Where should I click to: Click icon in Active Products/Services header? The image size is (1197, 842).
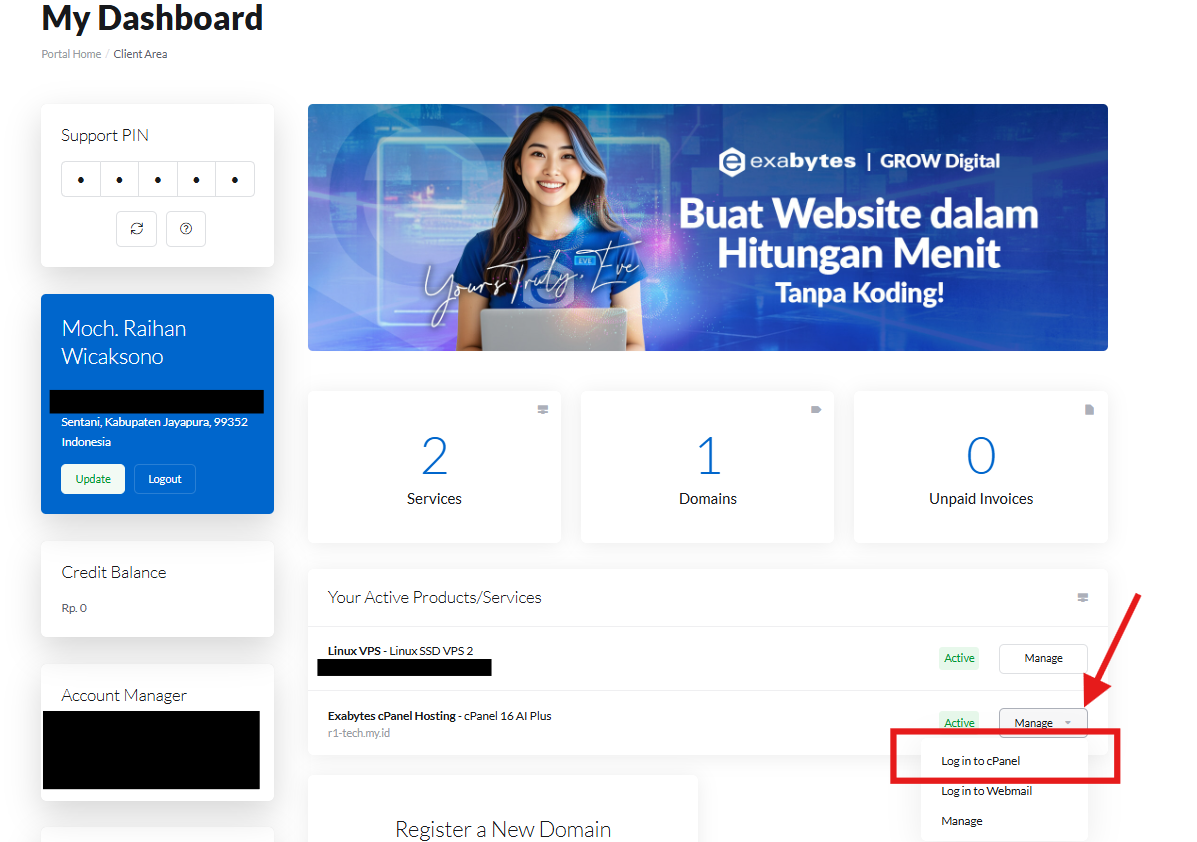tap(1082, 598)
